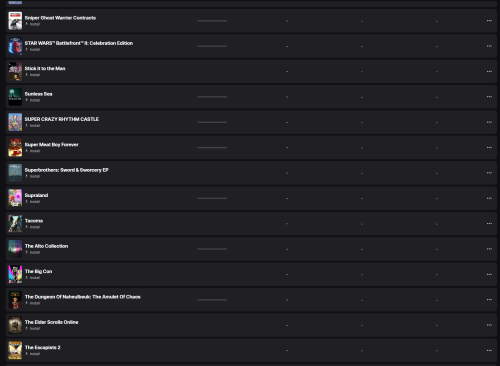
Task: Open more options for Sniper Ghost Warrior Contracts
Action: click(489, 21)
